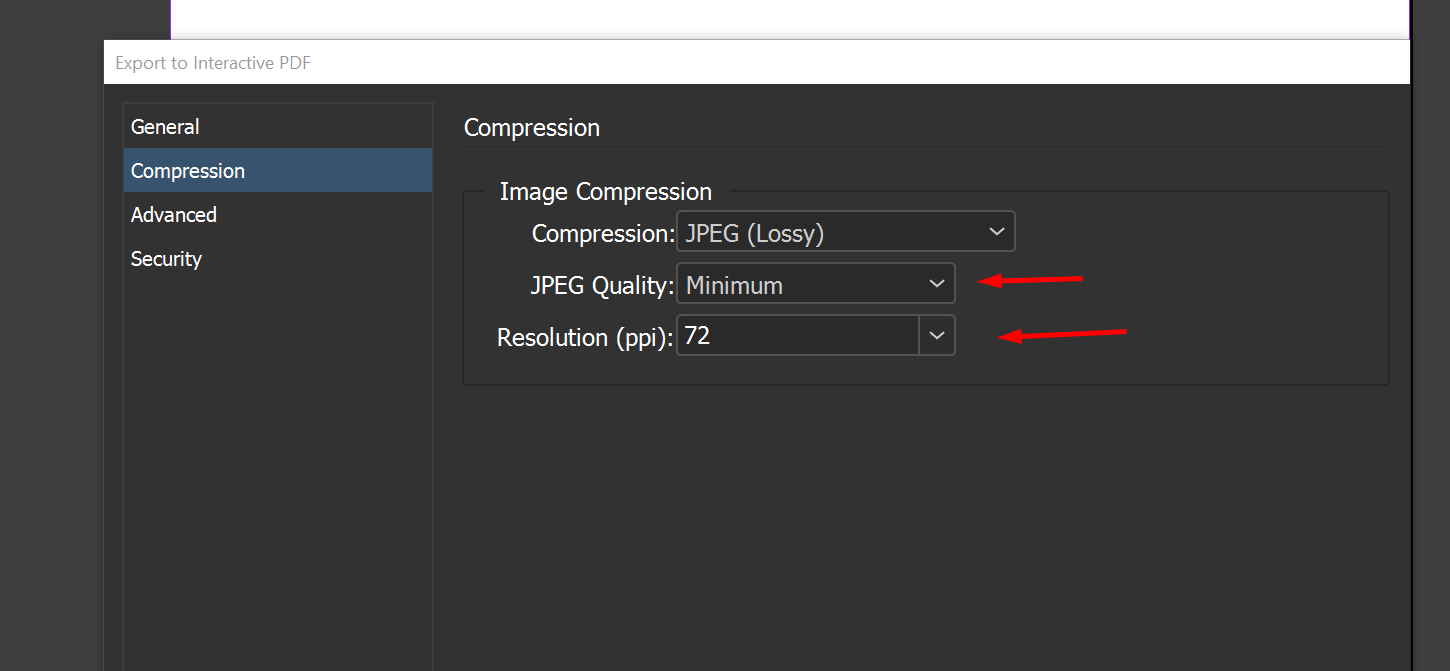Open the dropdown showing JPEG (Lossy)
The height and width of the screenshot is (671, 1450).
click(830, 232)
